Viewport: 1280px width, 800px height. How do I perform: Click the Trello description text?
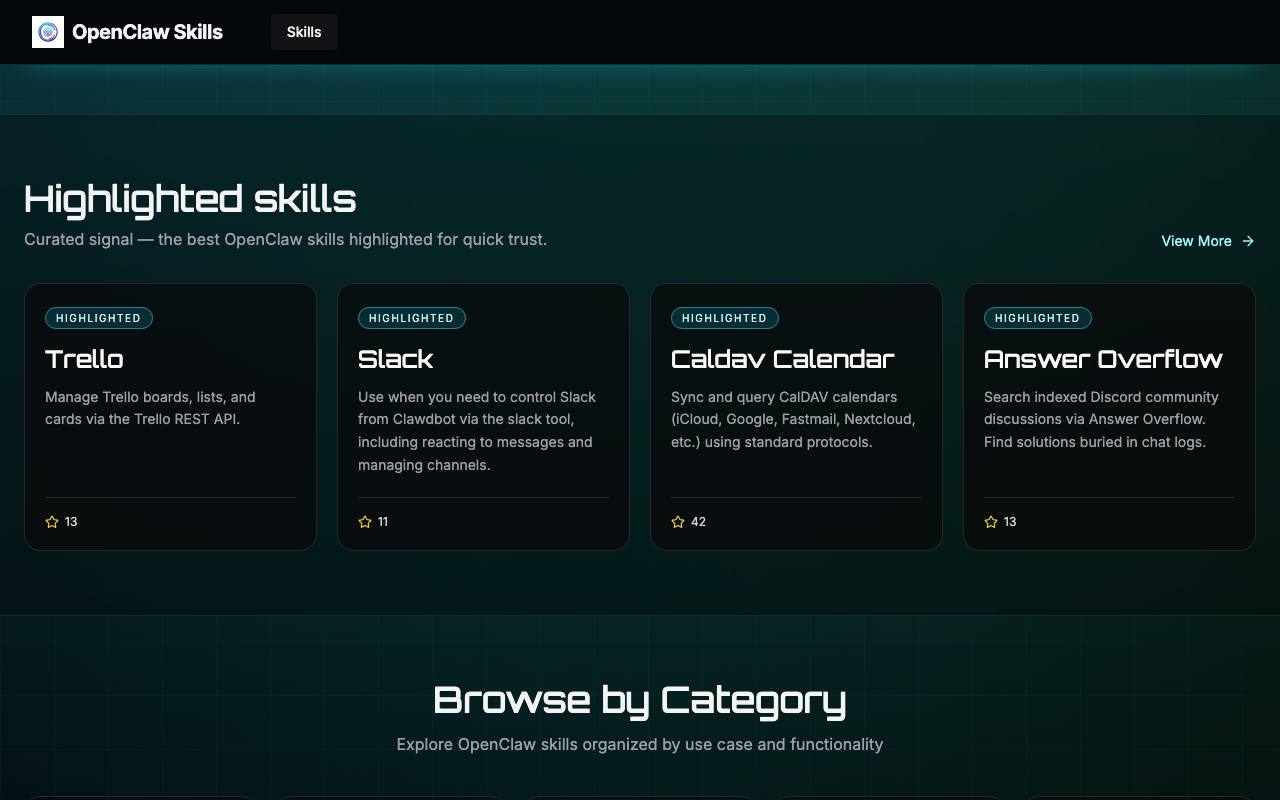point(150,408)
